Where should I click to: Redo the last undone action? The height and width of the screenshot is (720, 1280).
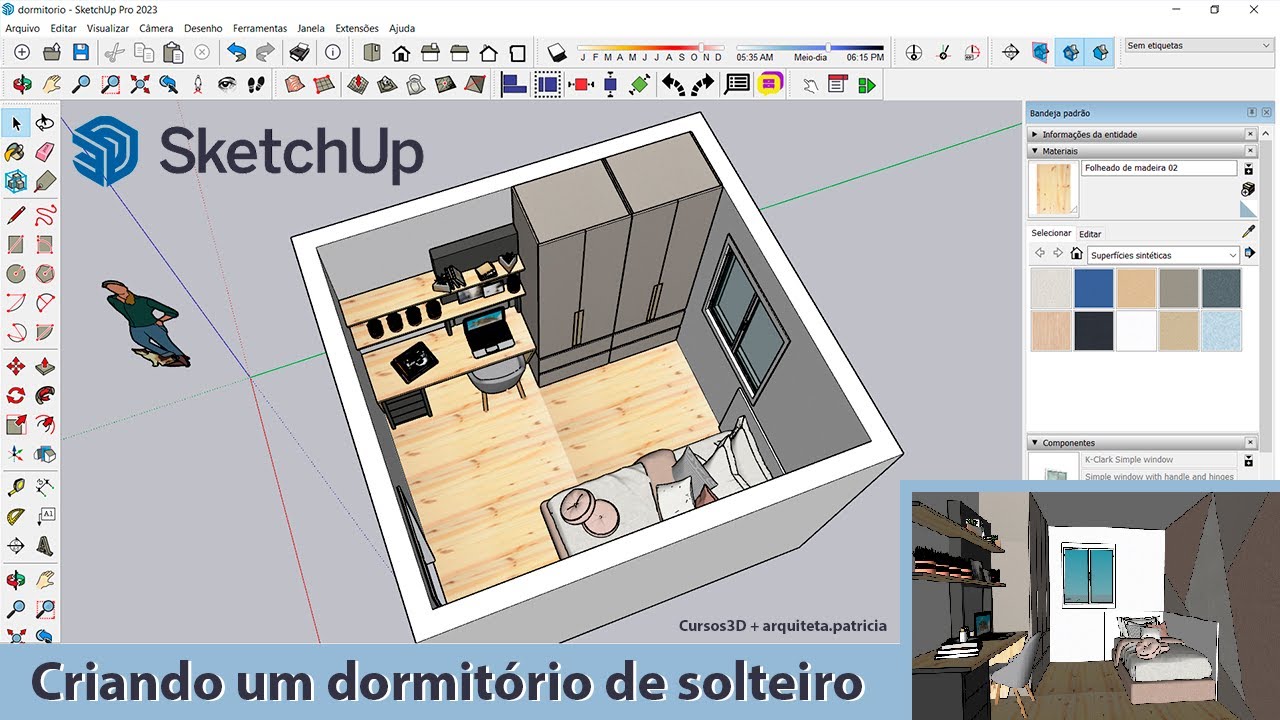(265, 53)
